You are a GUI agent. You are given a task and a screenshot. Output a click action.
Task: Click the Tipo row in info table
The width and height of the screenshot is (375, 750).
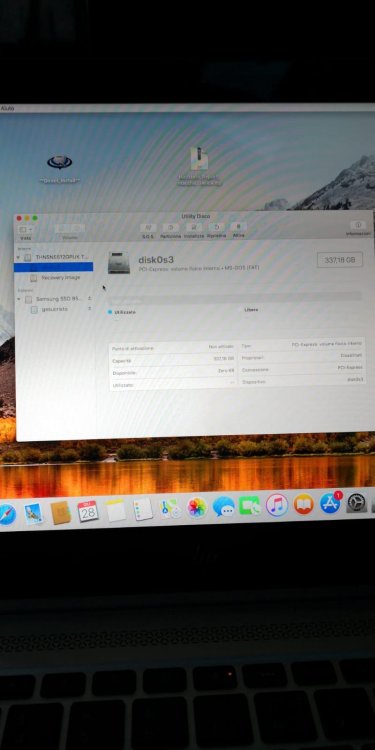click(302, 345)
